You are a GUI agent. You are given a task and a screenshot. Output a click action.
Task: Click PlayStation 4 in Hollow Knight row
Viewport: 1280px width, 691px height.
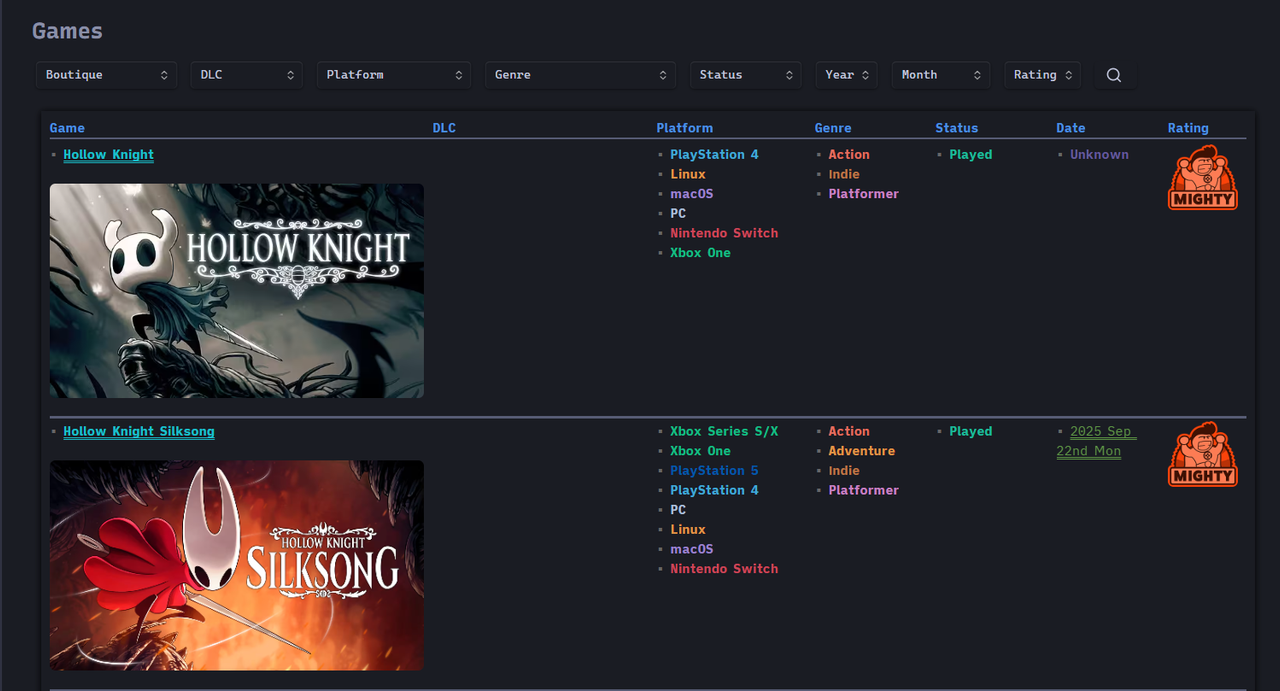(714, 155)
